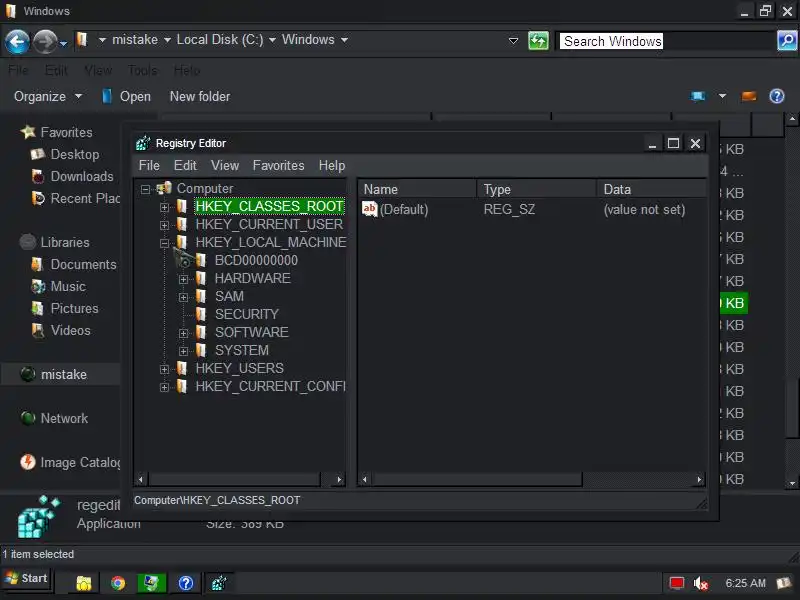This screenshot has width=800, height=600.
Task: Open Registry Editor View menu
Action: [x=225, y=165]
